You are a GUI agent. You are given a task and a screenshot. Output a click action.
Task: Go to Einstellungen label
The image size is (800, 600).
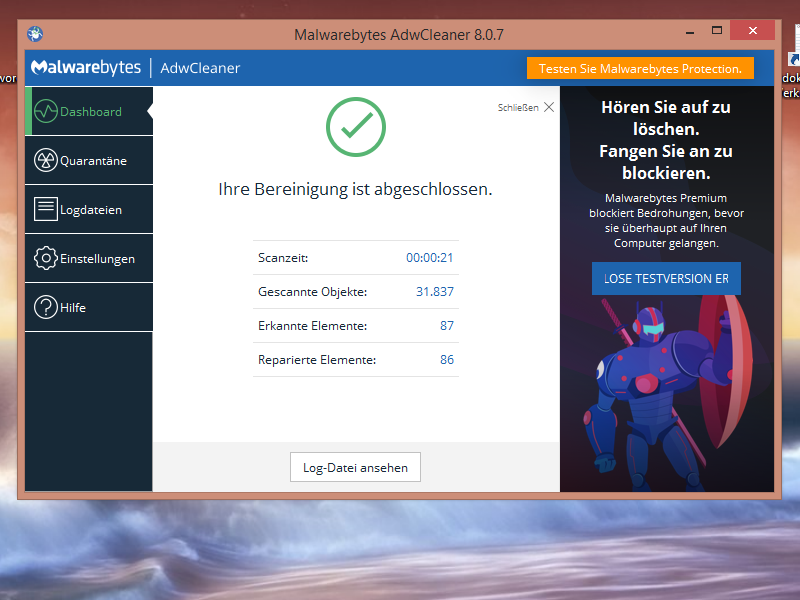(x=97, y=259)
